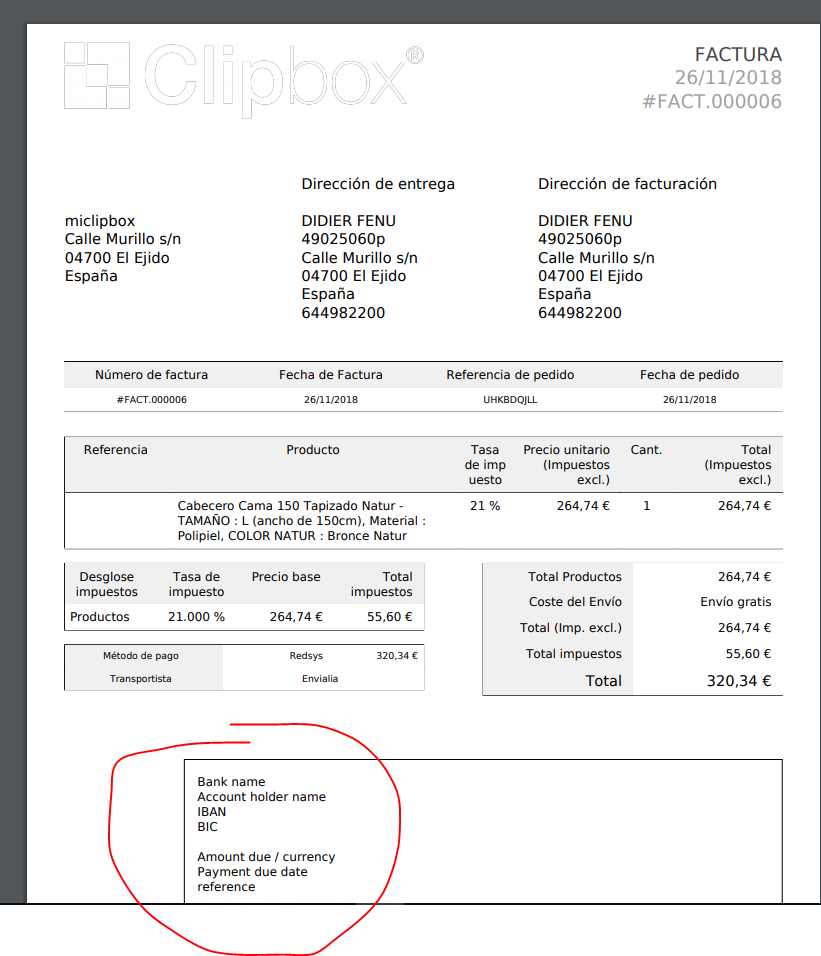
Task: Click the IBAN line in bank box
Action: pos(211,812)
